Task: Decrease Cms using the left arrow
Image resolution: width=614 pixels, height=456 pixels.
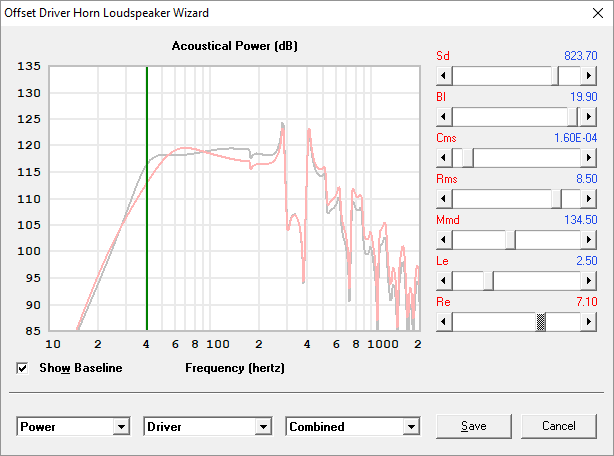Action: [444, 158]
